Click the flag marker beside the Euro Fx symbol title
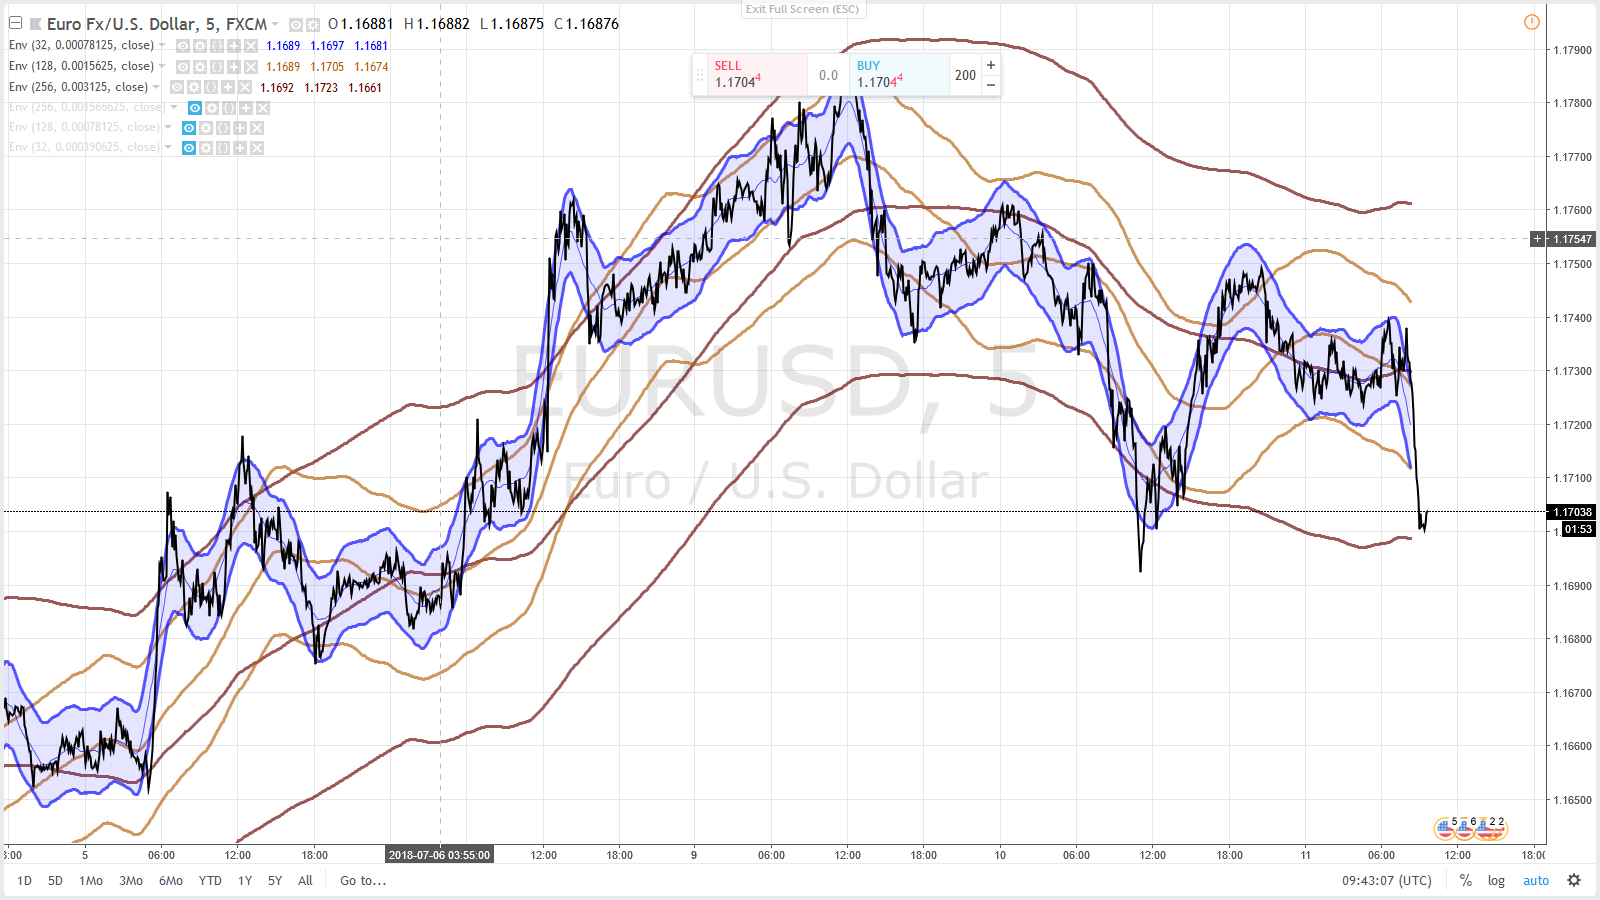The height and width of the screenshot is (900, 1600). [36, 24]
